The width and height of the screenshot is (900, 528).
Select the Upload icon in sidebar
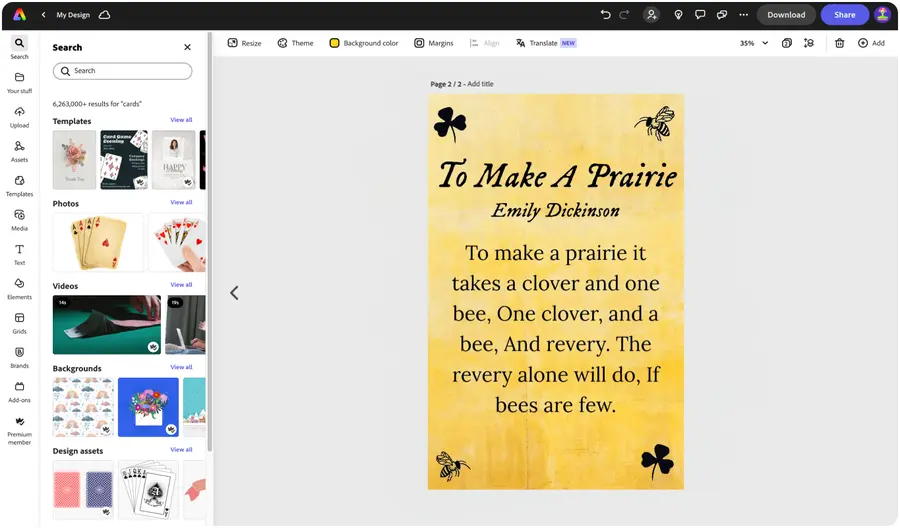coord(19,116)
